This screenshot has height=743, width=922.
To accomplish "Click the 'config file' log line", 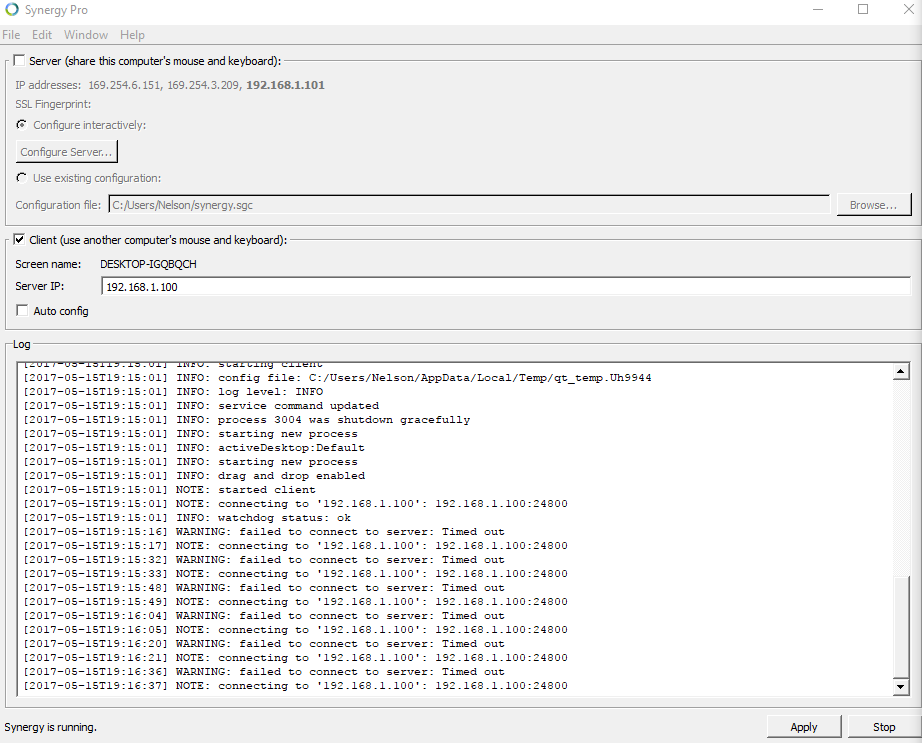I will tap(338, 377).
